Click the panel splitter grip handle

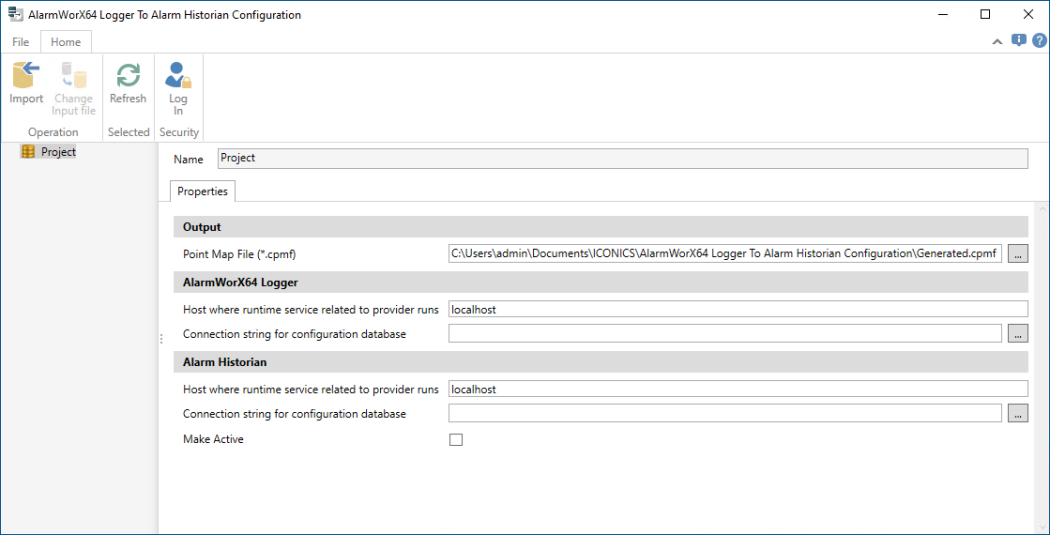point(161,340)
